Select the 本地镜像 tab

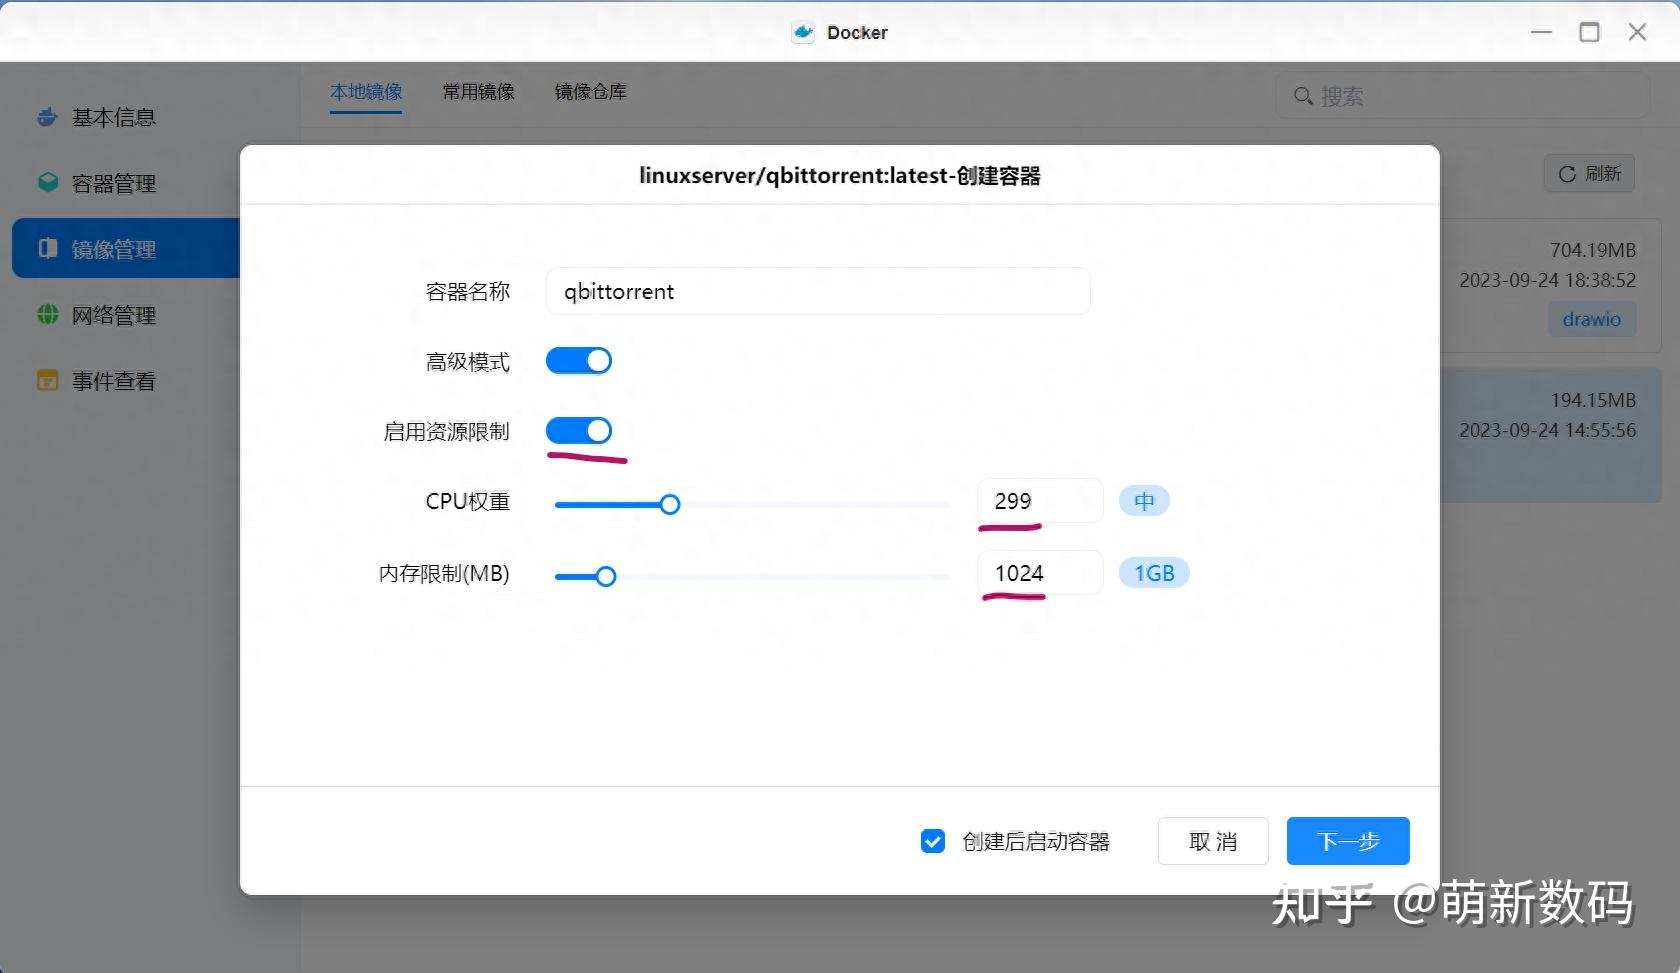[366, 91]
